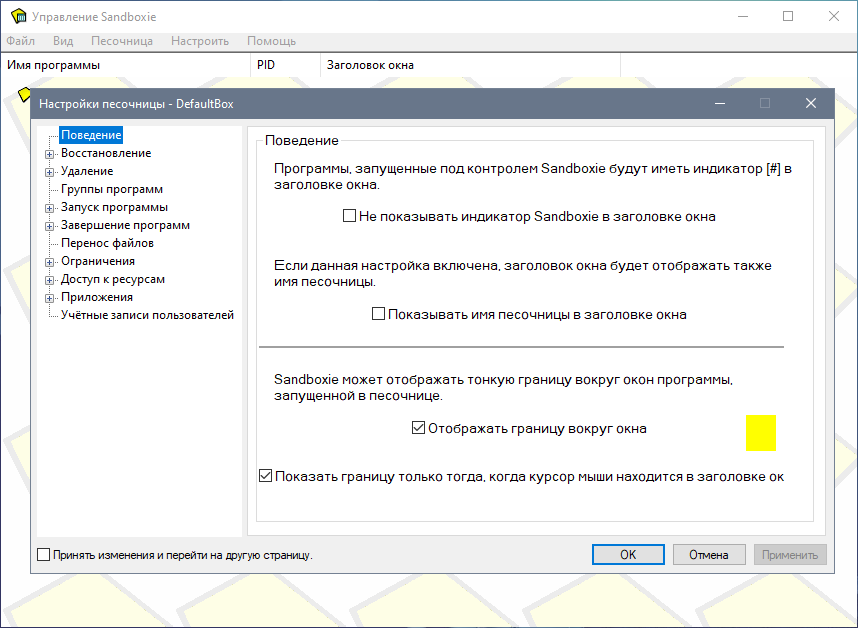The width and height of the screenshot is (858, 628).
Task: Expand the Доступ к ресурсам node
Action: click(x=49, y=280)
